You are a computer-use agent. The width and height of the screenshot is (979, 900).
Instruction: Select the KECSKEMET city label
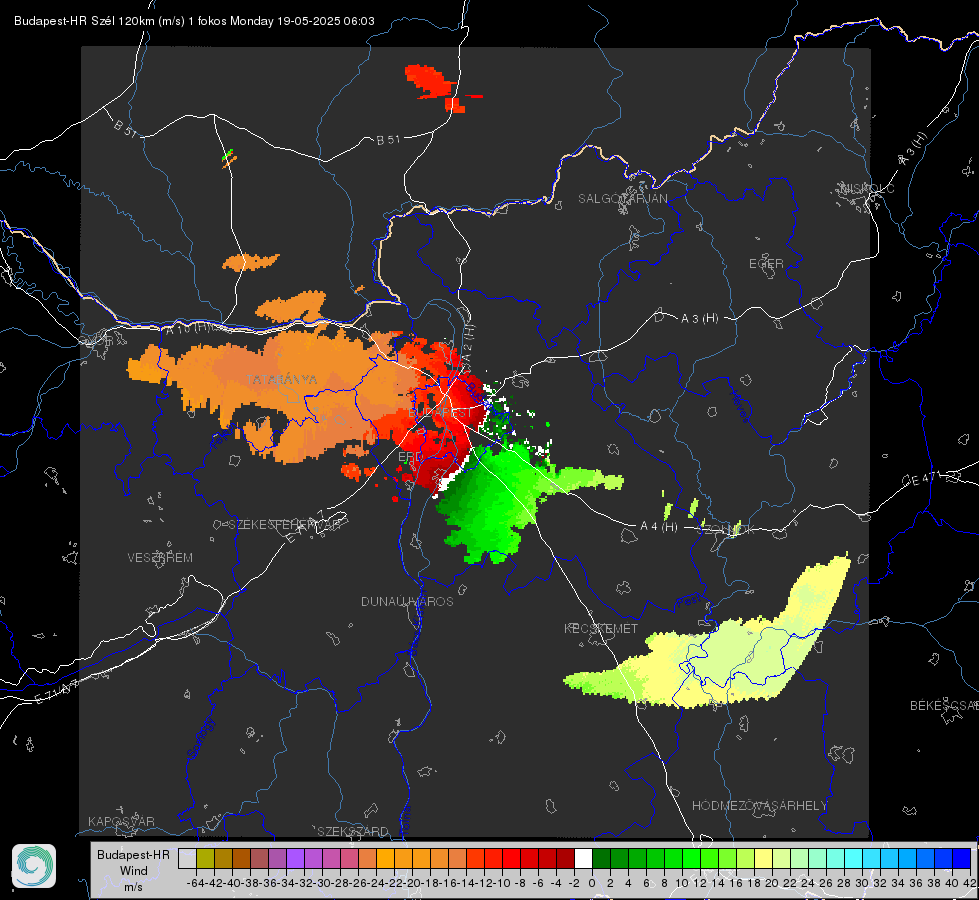(601, 628)
